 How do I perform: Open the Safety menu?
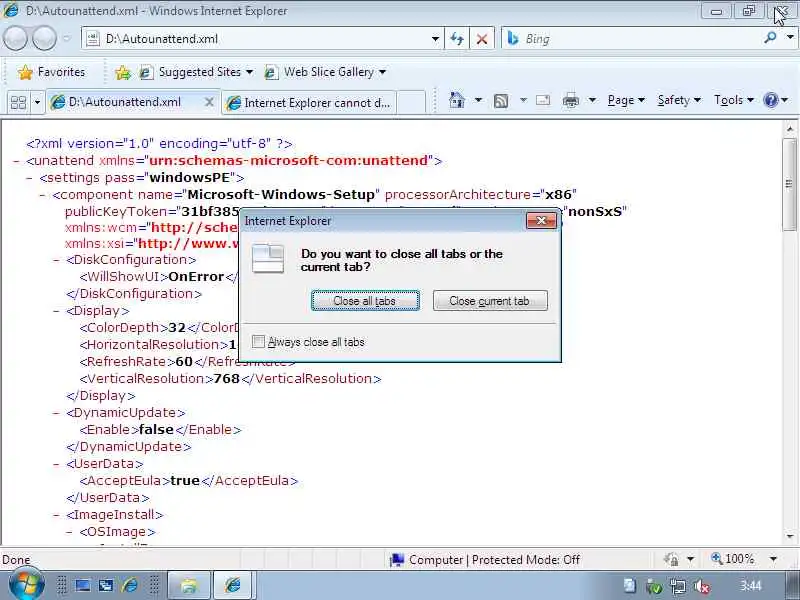679,100
